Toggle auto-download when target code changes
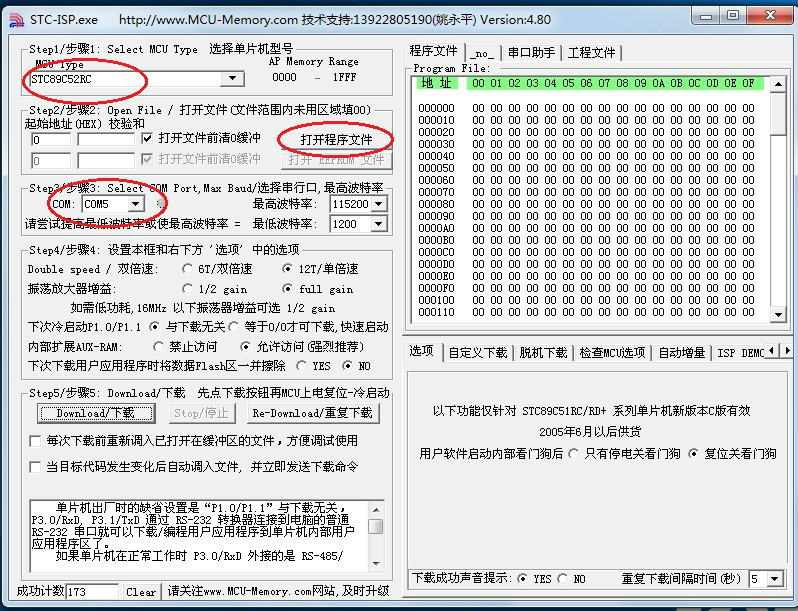This screenshot has width=798, height=611. (35, 467)
